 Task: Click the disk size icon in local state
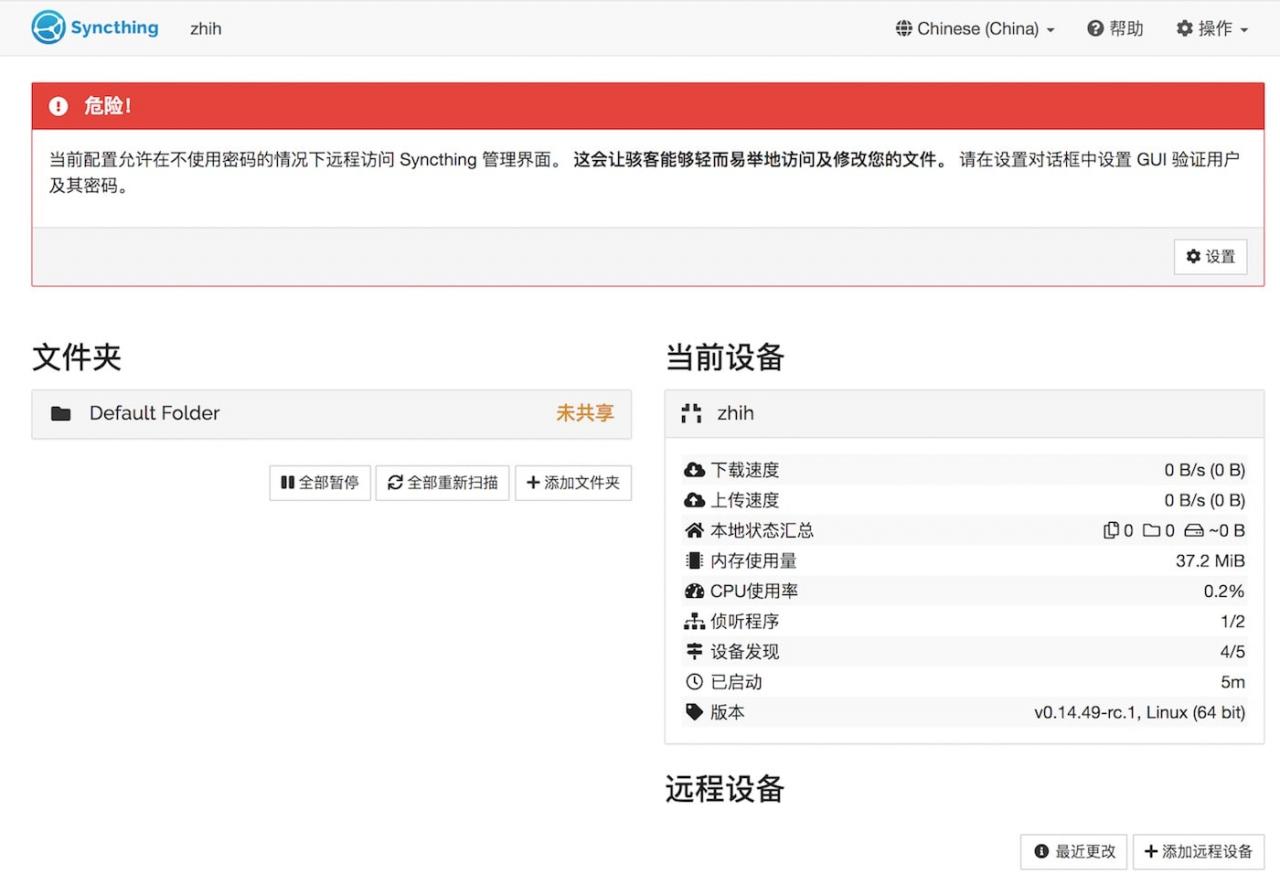pos(1194,530)
